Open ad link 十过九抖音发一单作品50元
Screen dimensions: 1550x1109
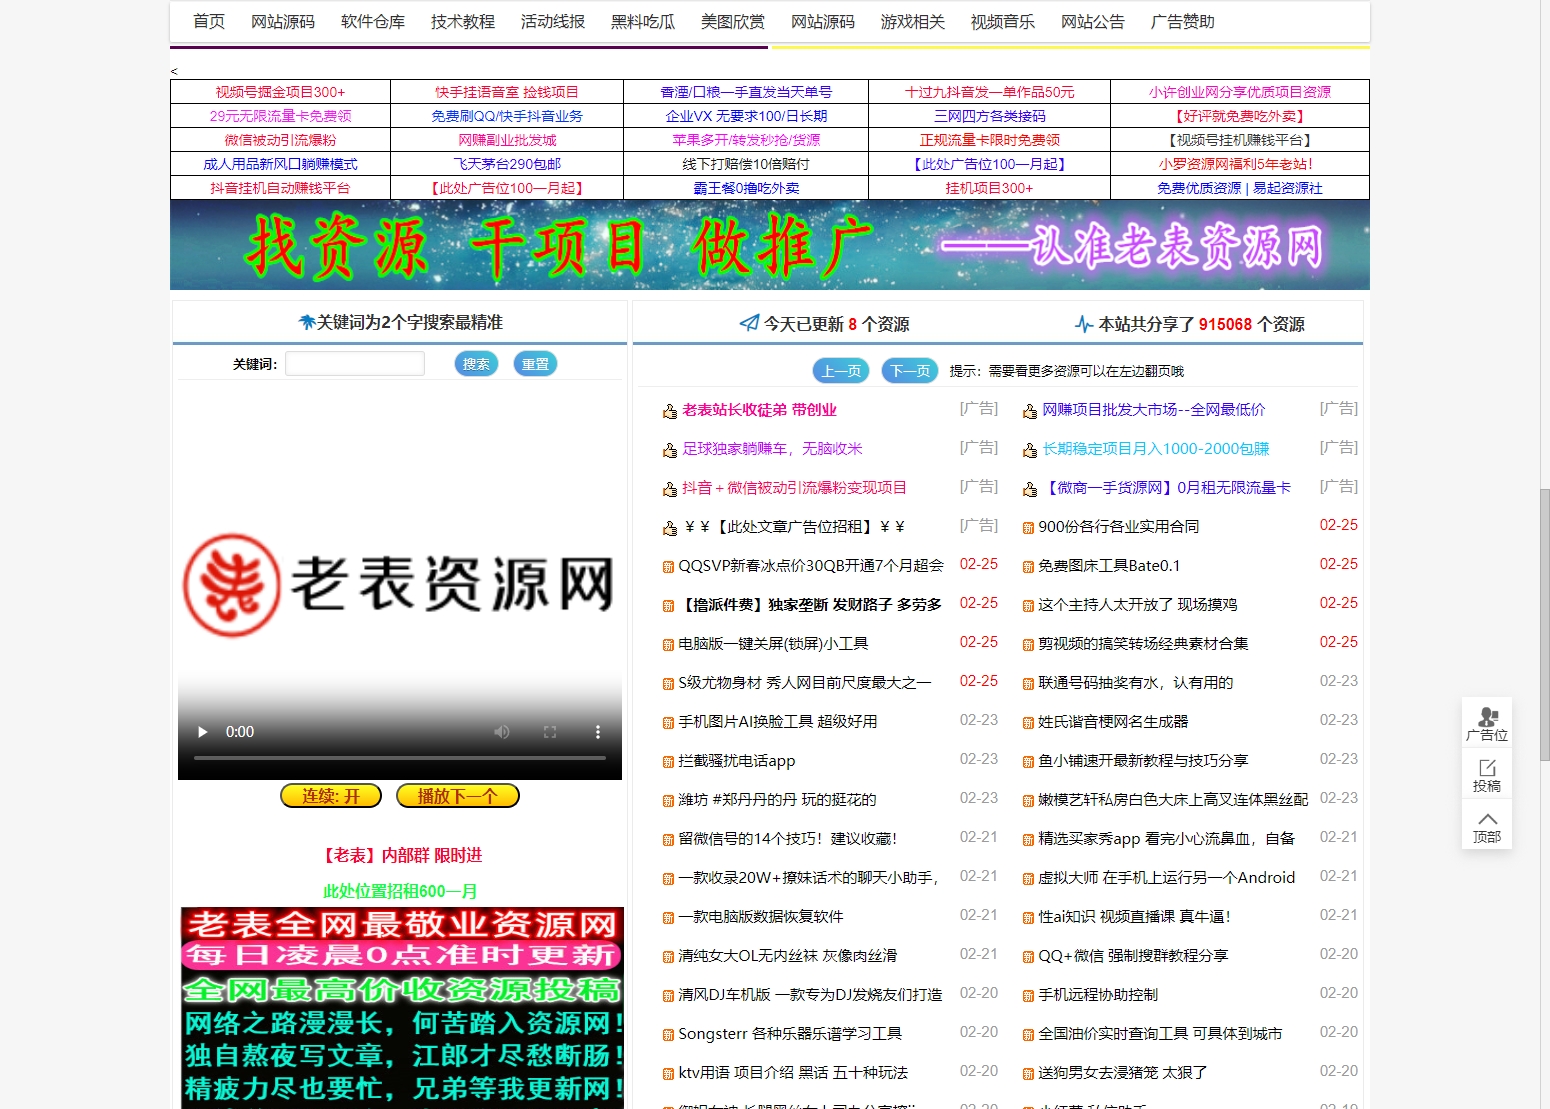pos(990,92)
